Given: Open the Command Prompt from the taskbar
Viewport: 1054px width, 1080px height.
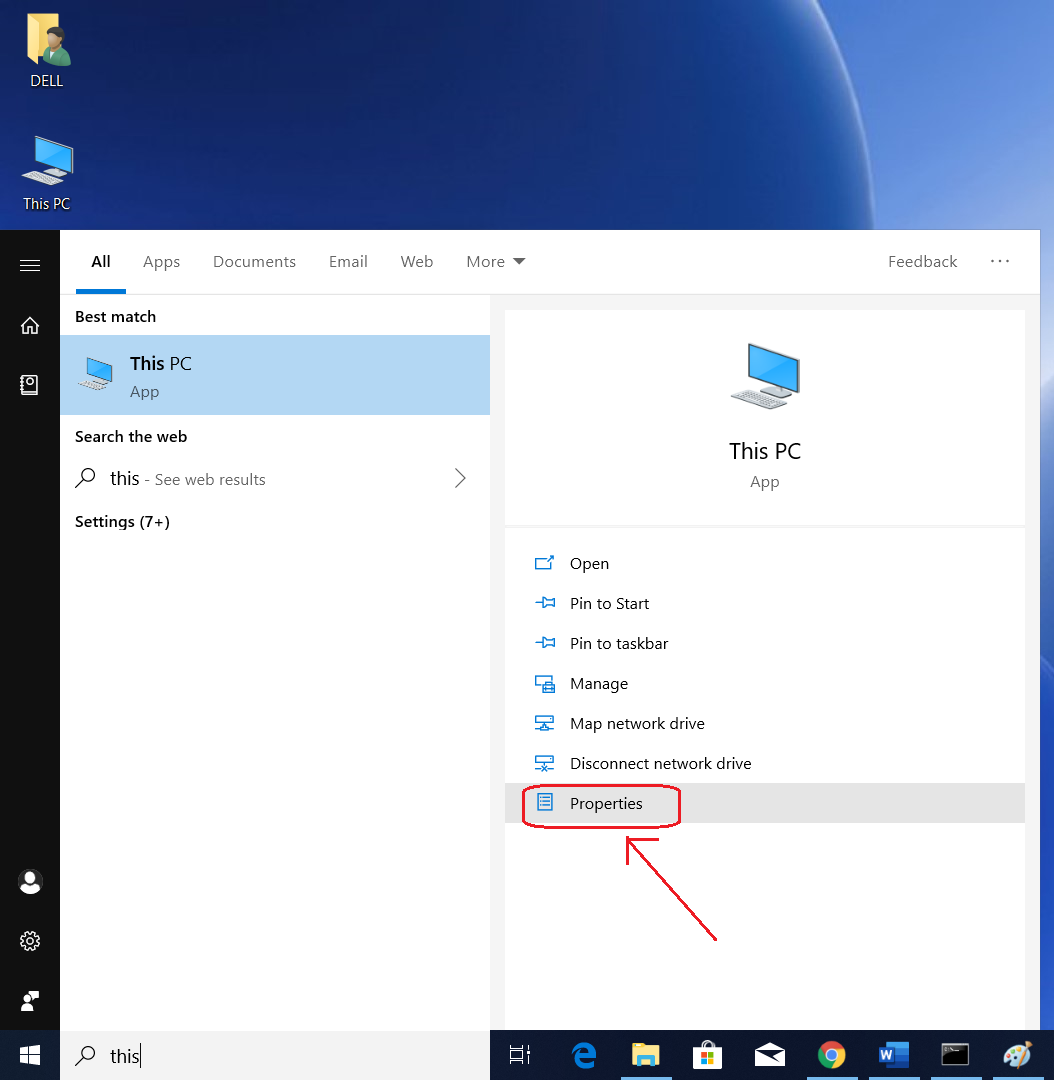Looking at the screenshot, I should pyautogui.click(x=955, y=1055).
